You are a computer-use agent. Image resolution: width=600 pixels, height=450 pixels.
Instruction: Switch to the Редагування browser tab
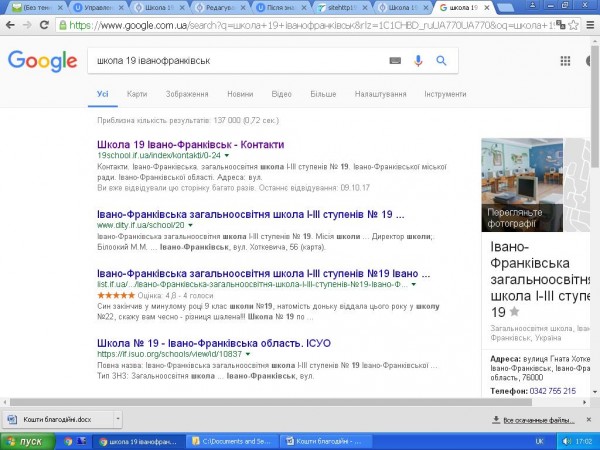point(220,8)
